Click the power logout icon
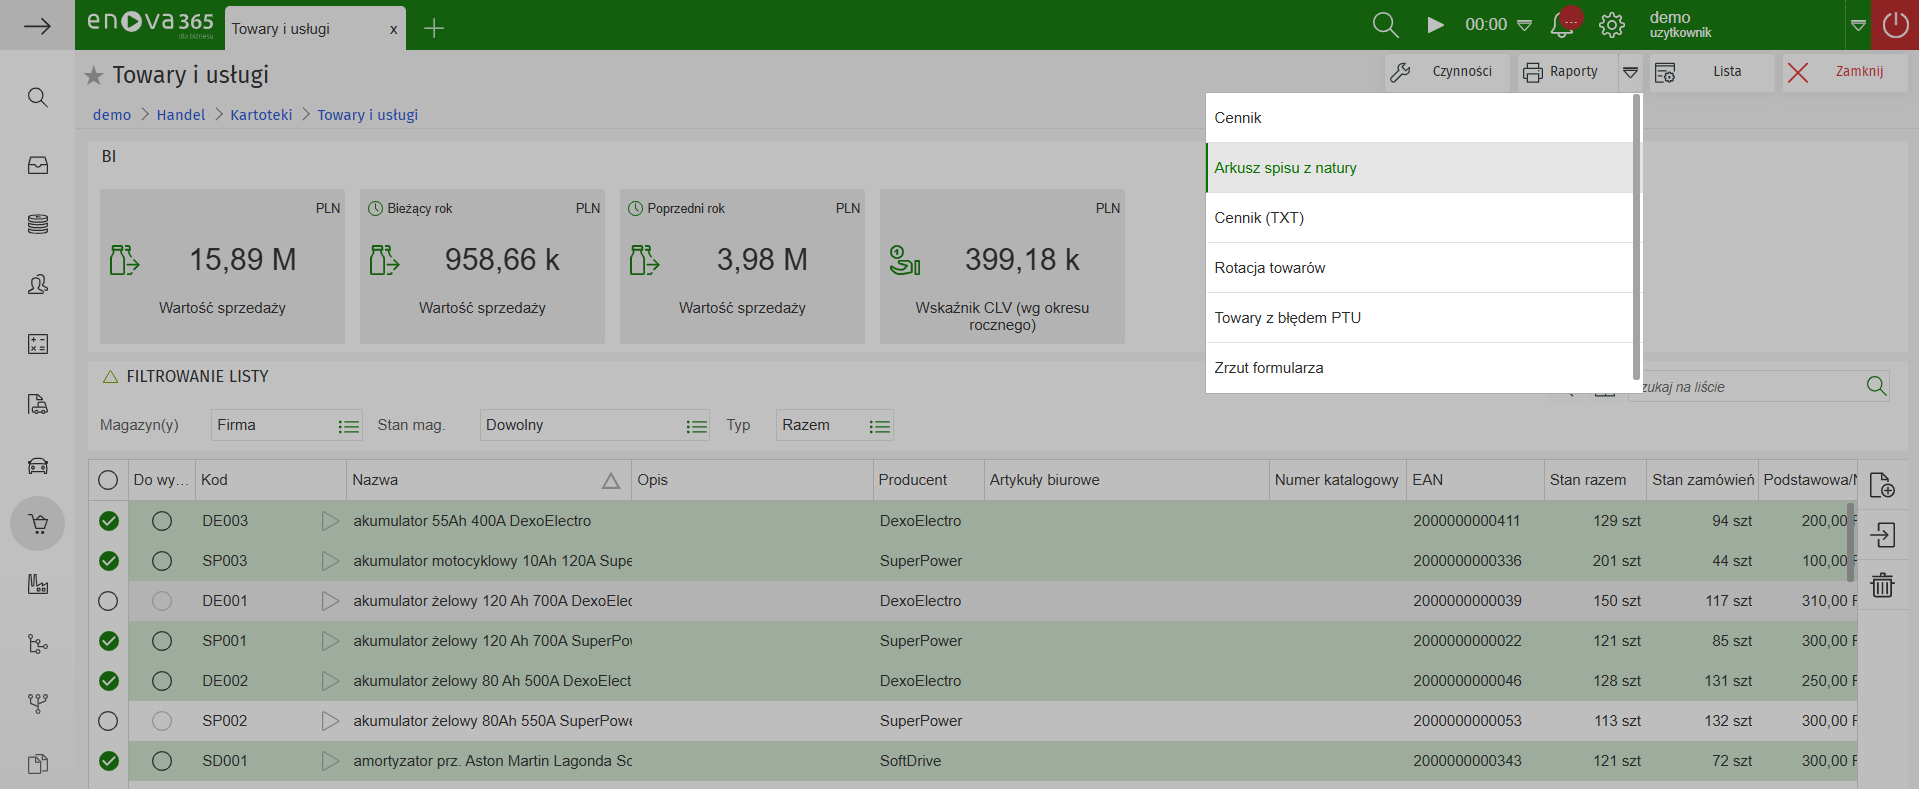1919x789 pixels. click(x=1895, y=25)
